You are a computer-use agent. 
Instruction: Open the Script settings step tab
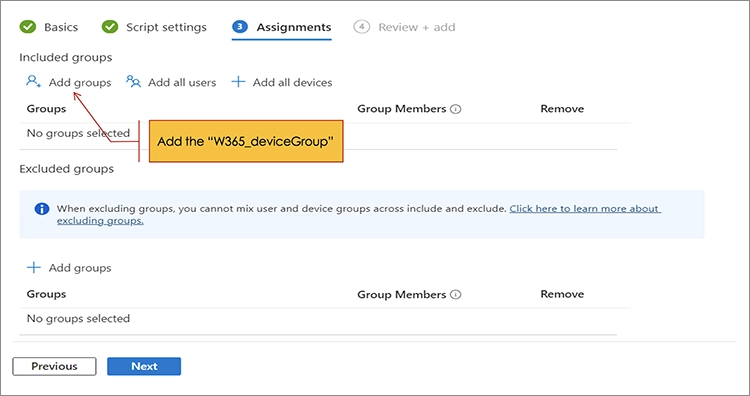pos(154,27)
